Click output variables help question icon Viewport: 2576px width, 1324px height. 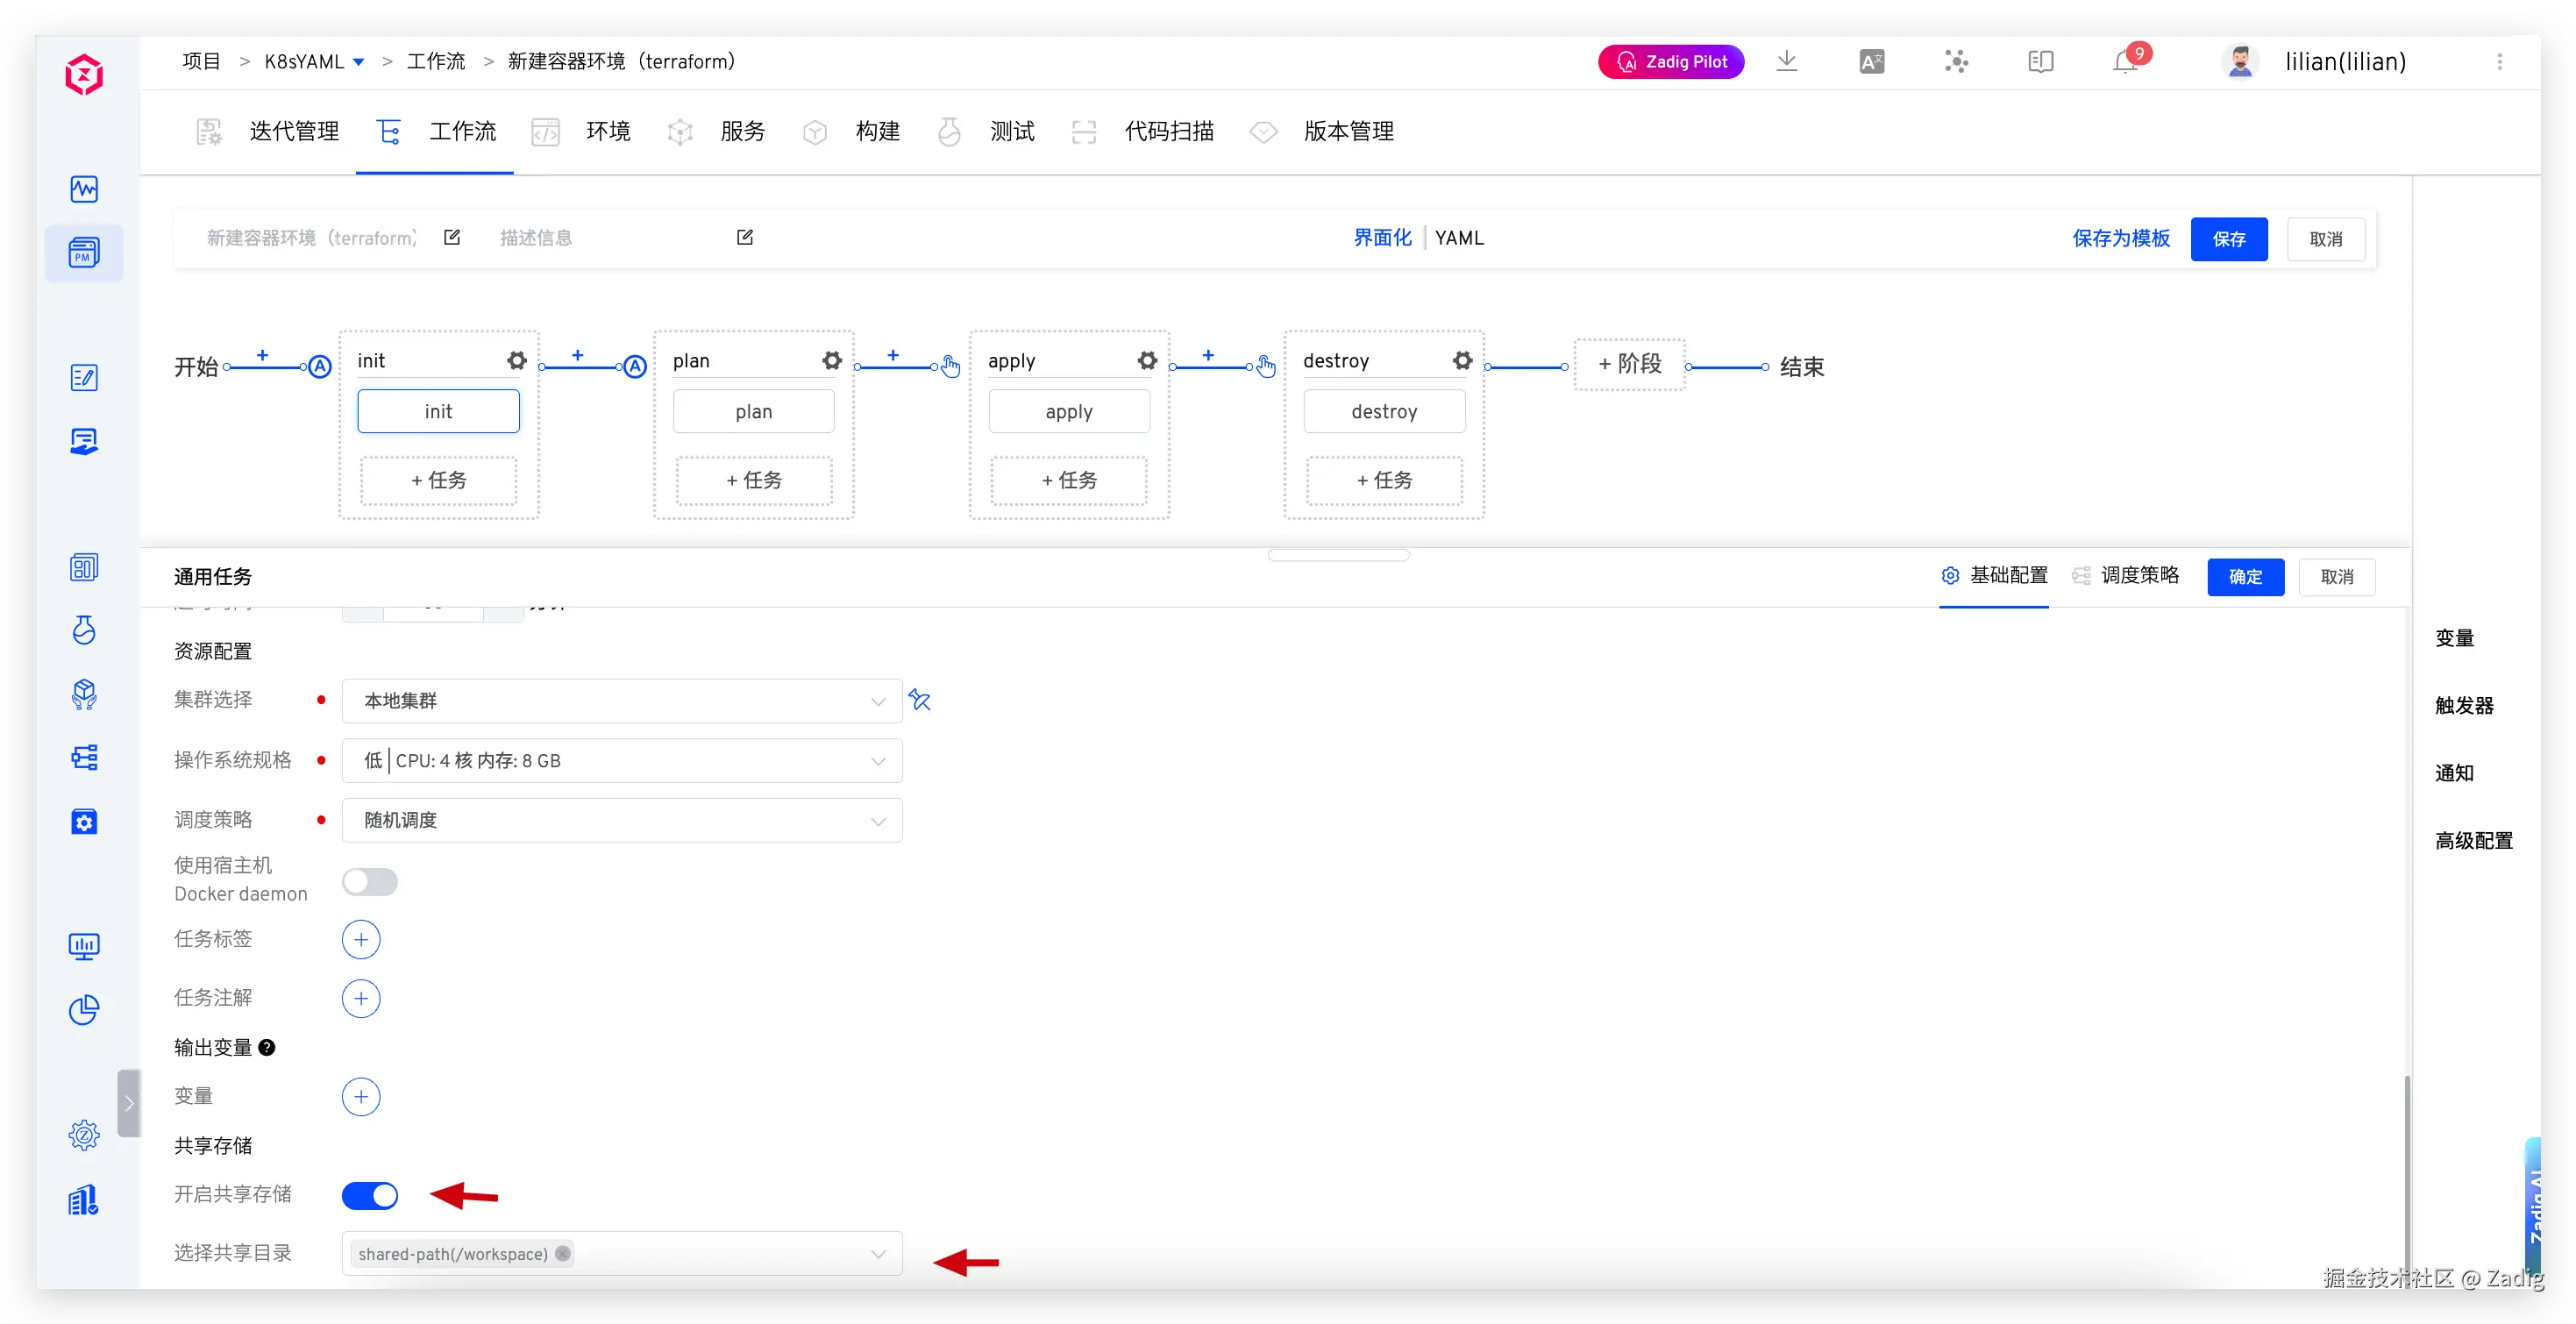coord(267,1047)
